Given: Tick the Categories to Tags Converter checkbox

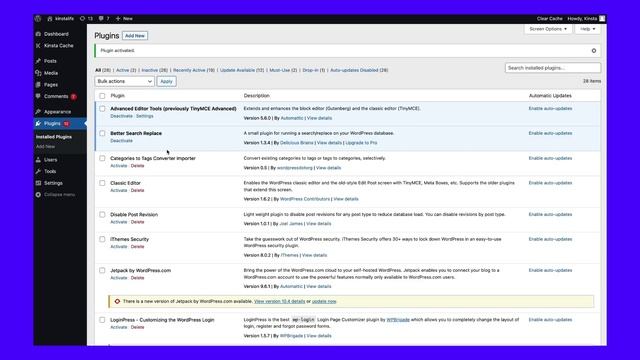Looking at the screenshot, I should pyautogui.click(x=102, y=158).
